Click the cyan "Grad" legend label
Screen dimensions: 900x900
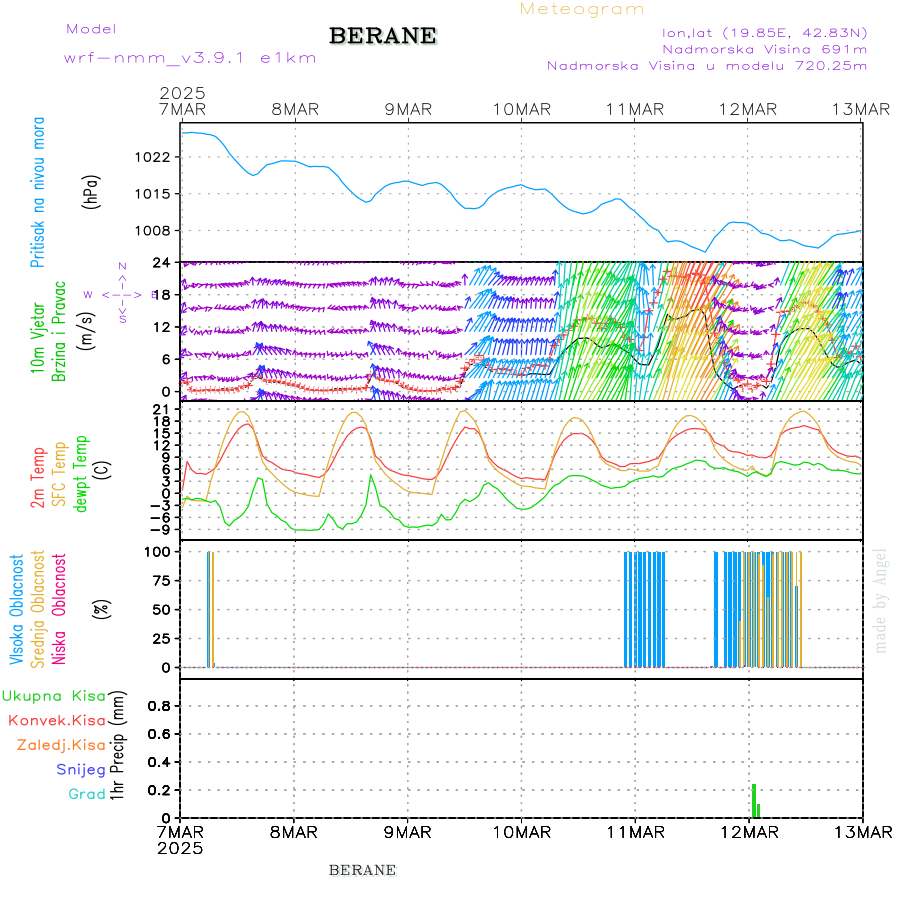click(x=87, y=794)
